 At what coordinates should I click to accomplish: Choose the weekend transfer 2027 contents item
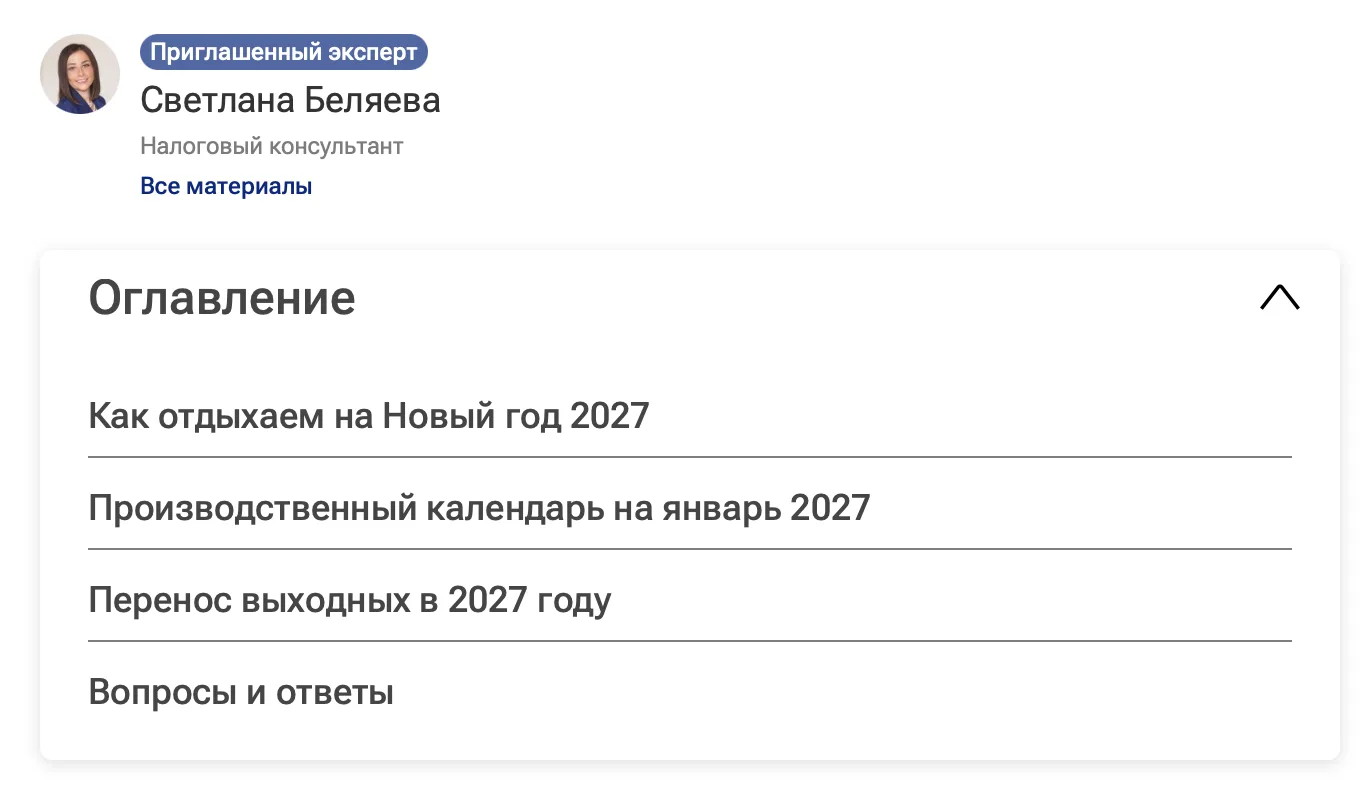coord(350,600)
